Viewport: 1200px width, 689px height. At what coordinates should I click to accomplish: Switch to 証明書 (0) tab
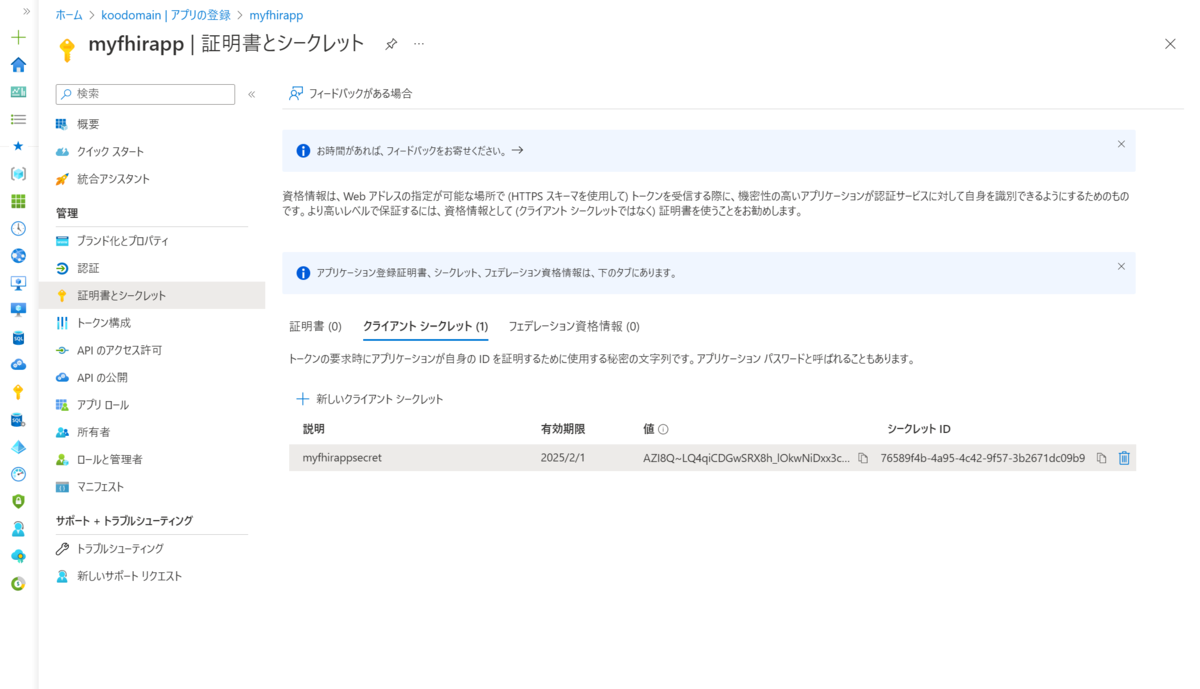(x=315, y=326)
